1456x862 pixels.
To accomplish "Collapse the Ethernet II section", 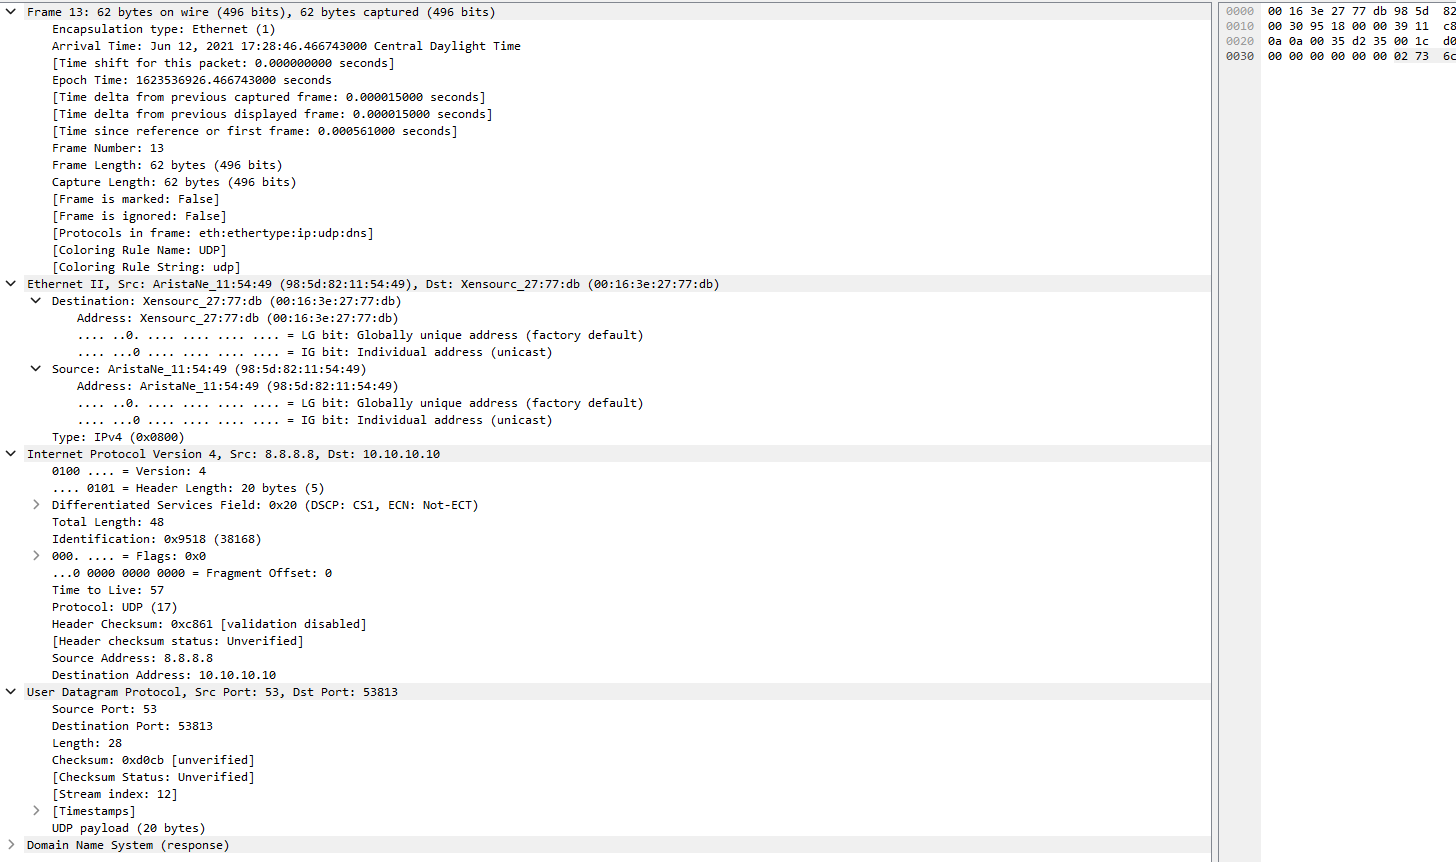I will point(11,283).
